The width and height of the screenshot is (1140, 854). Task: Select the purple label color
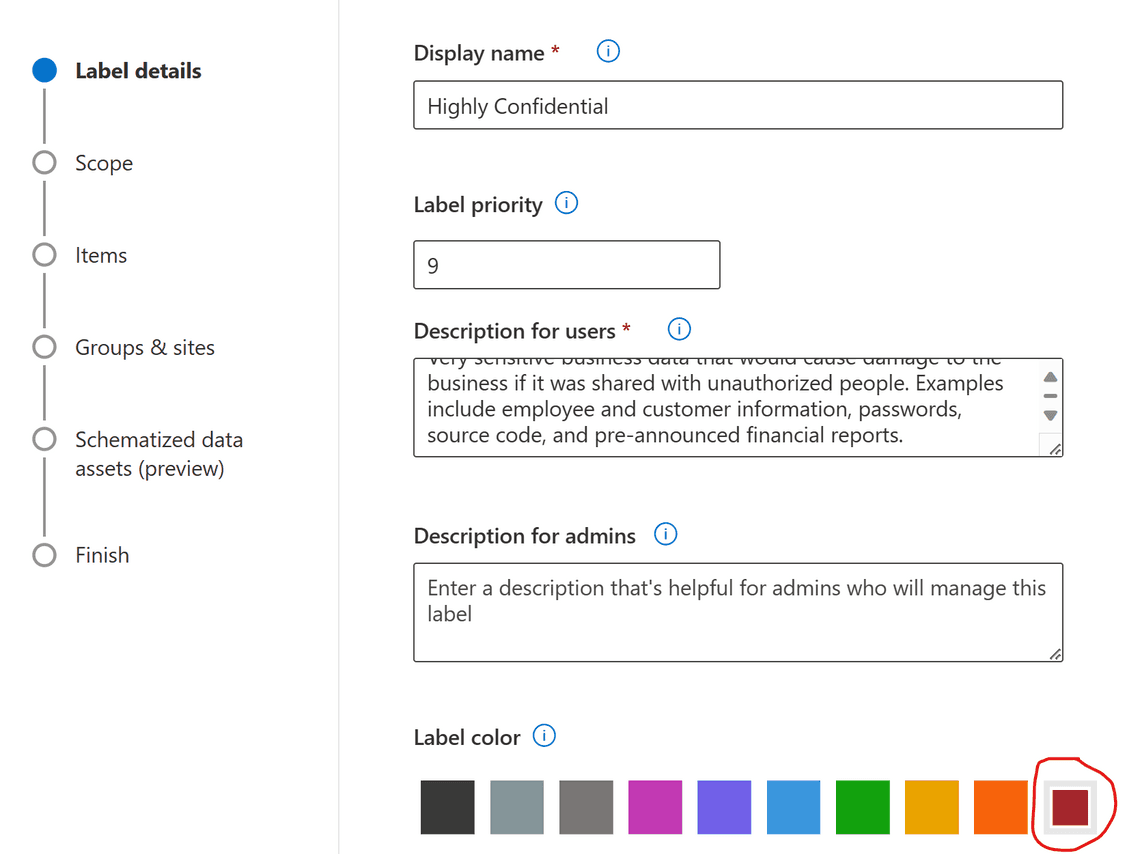coord(724,807)
